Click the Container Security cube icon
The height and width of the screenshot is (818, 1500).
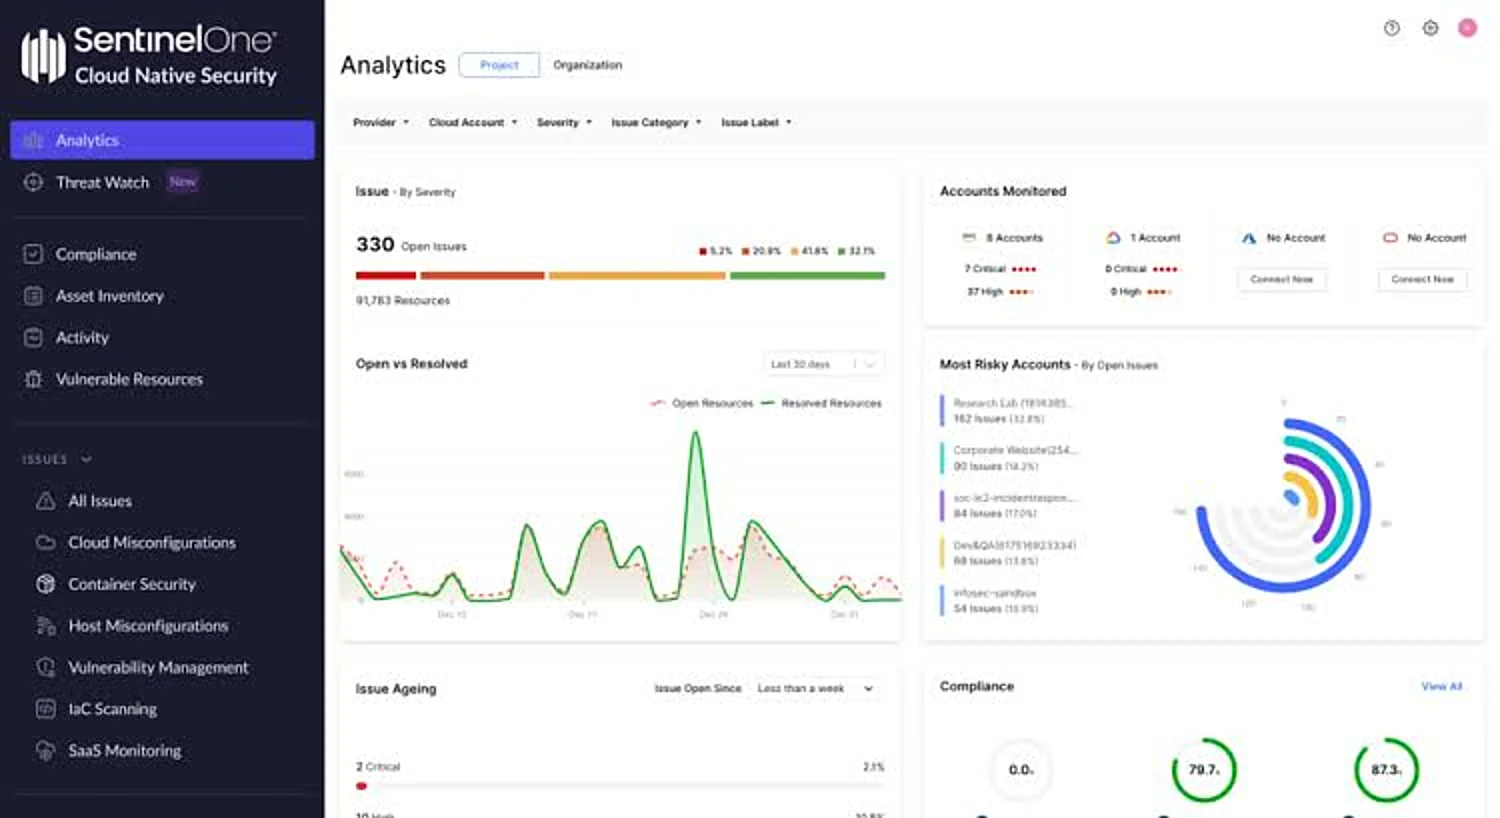(45, 584)
